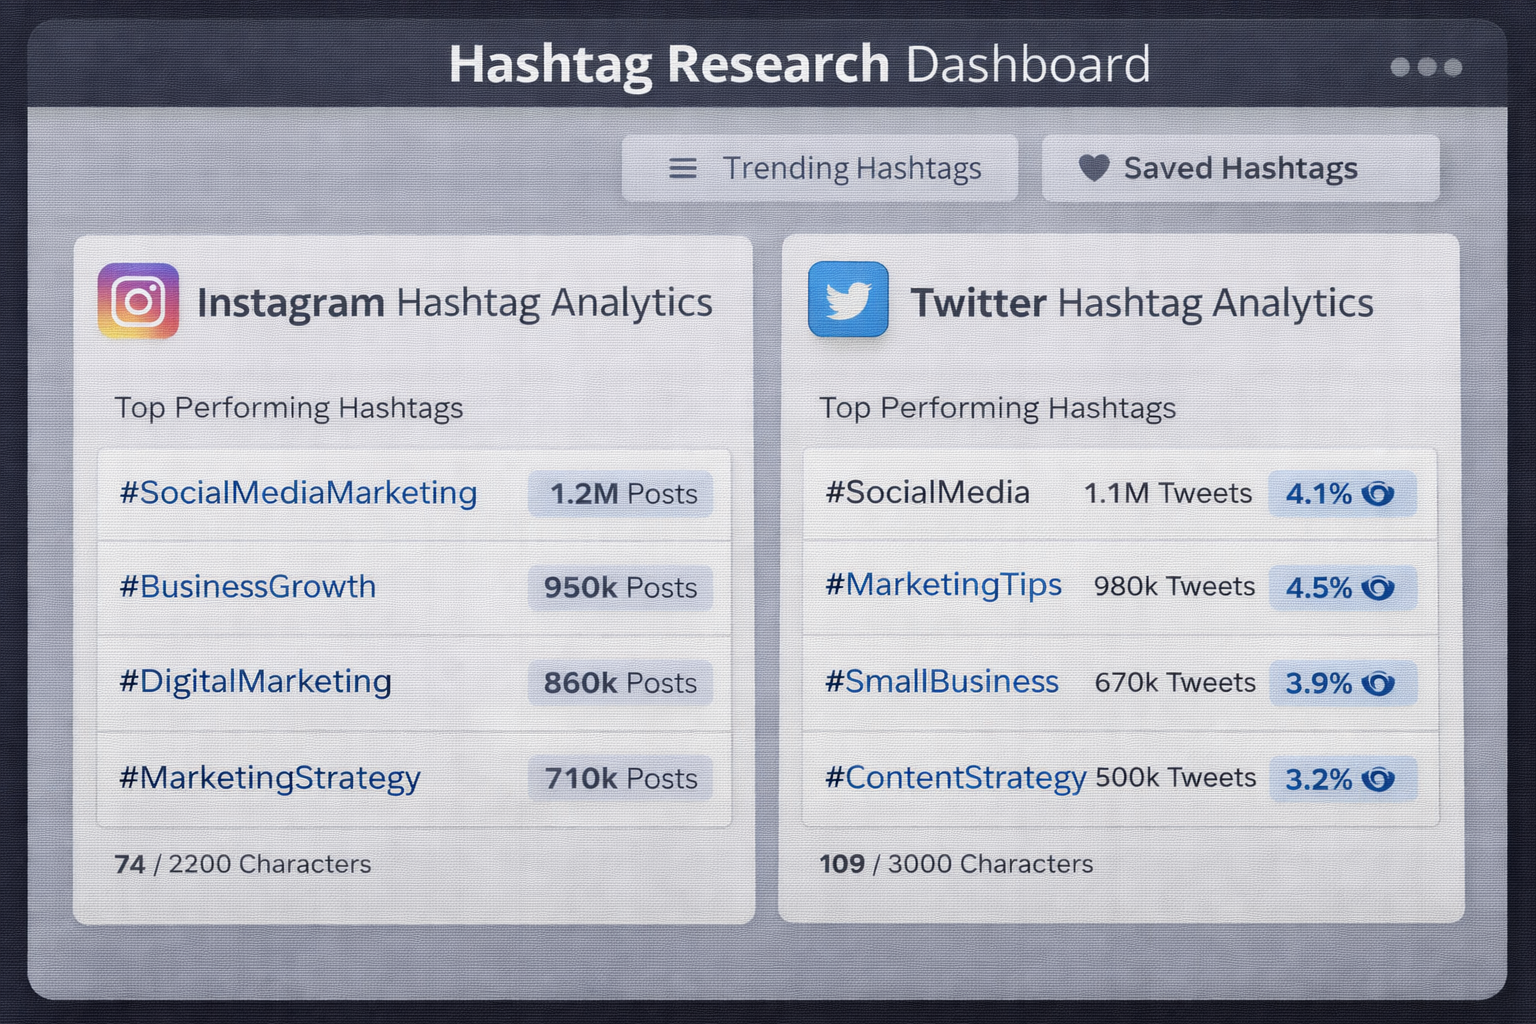Open the Saved Hashtags tab
The height and width of the screenshot is (1024, 1536).
click(1240, 168)
